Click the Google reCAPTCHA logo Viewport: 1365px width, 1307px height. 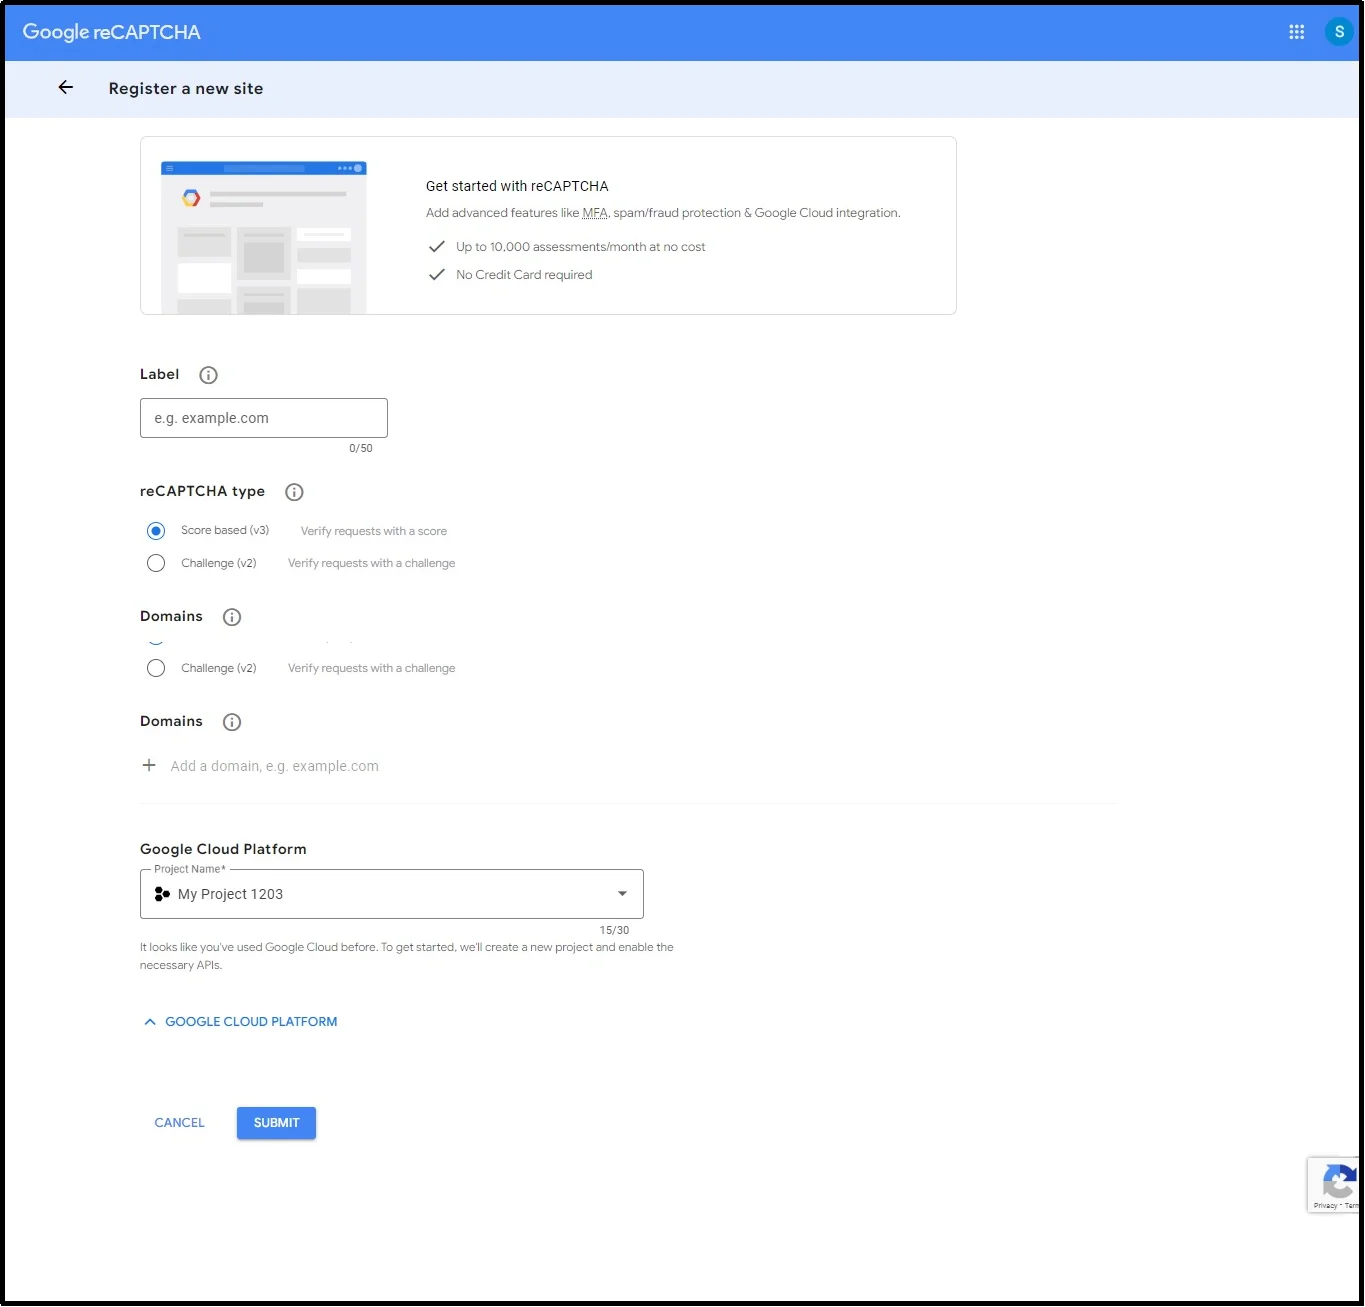click(x=110, y=32)
